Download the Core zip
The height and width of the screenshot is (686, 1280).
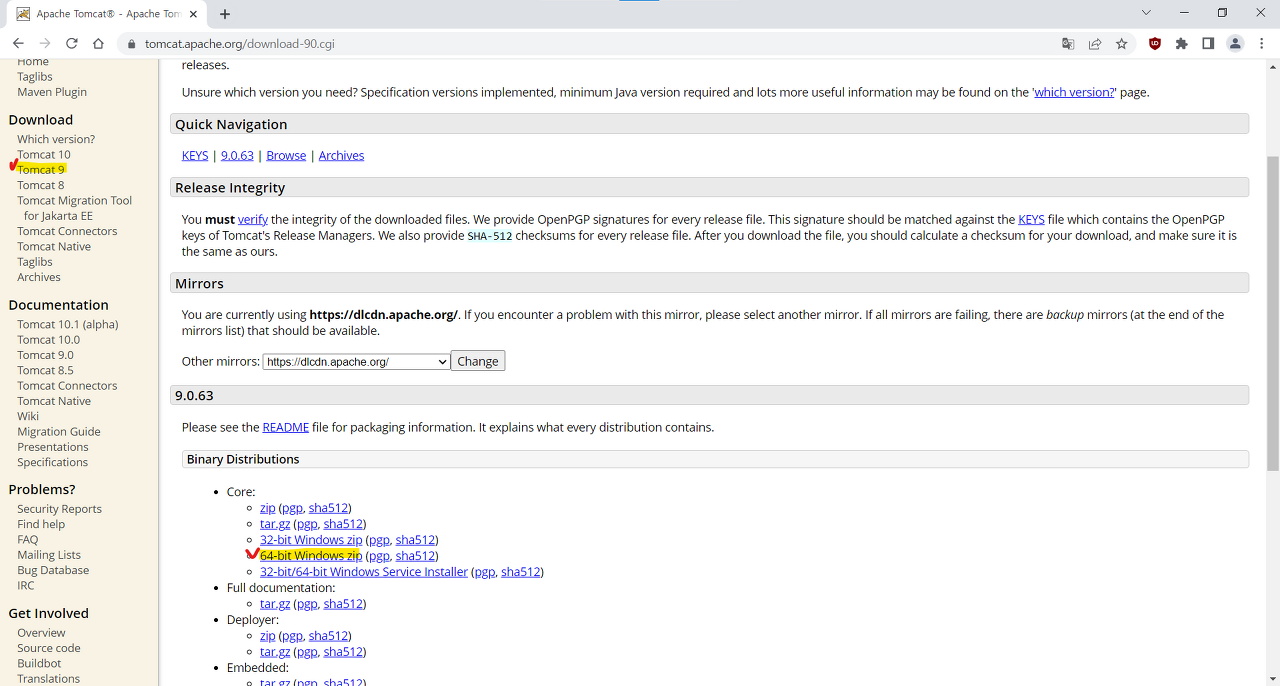pyautogui.click(x=268, y=508)
